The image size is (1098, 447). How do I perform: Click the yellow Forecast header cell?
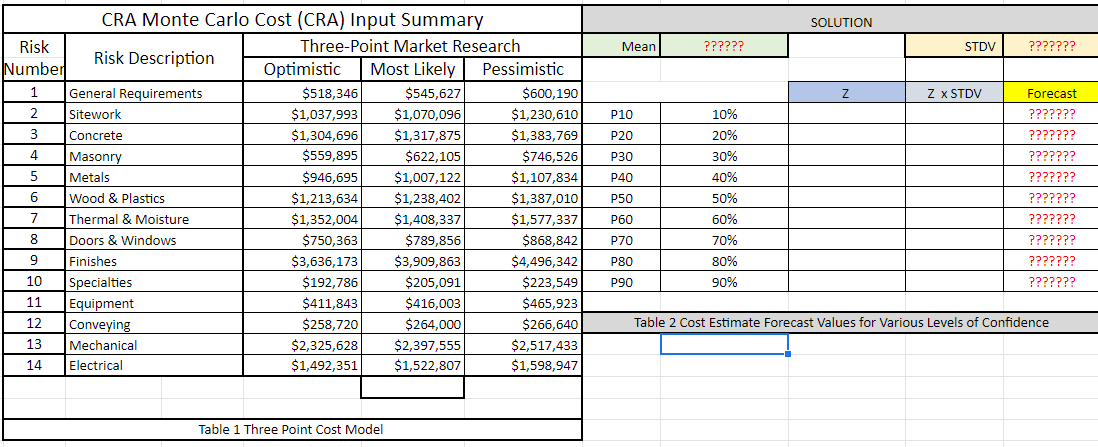[1050, 93]
